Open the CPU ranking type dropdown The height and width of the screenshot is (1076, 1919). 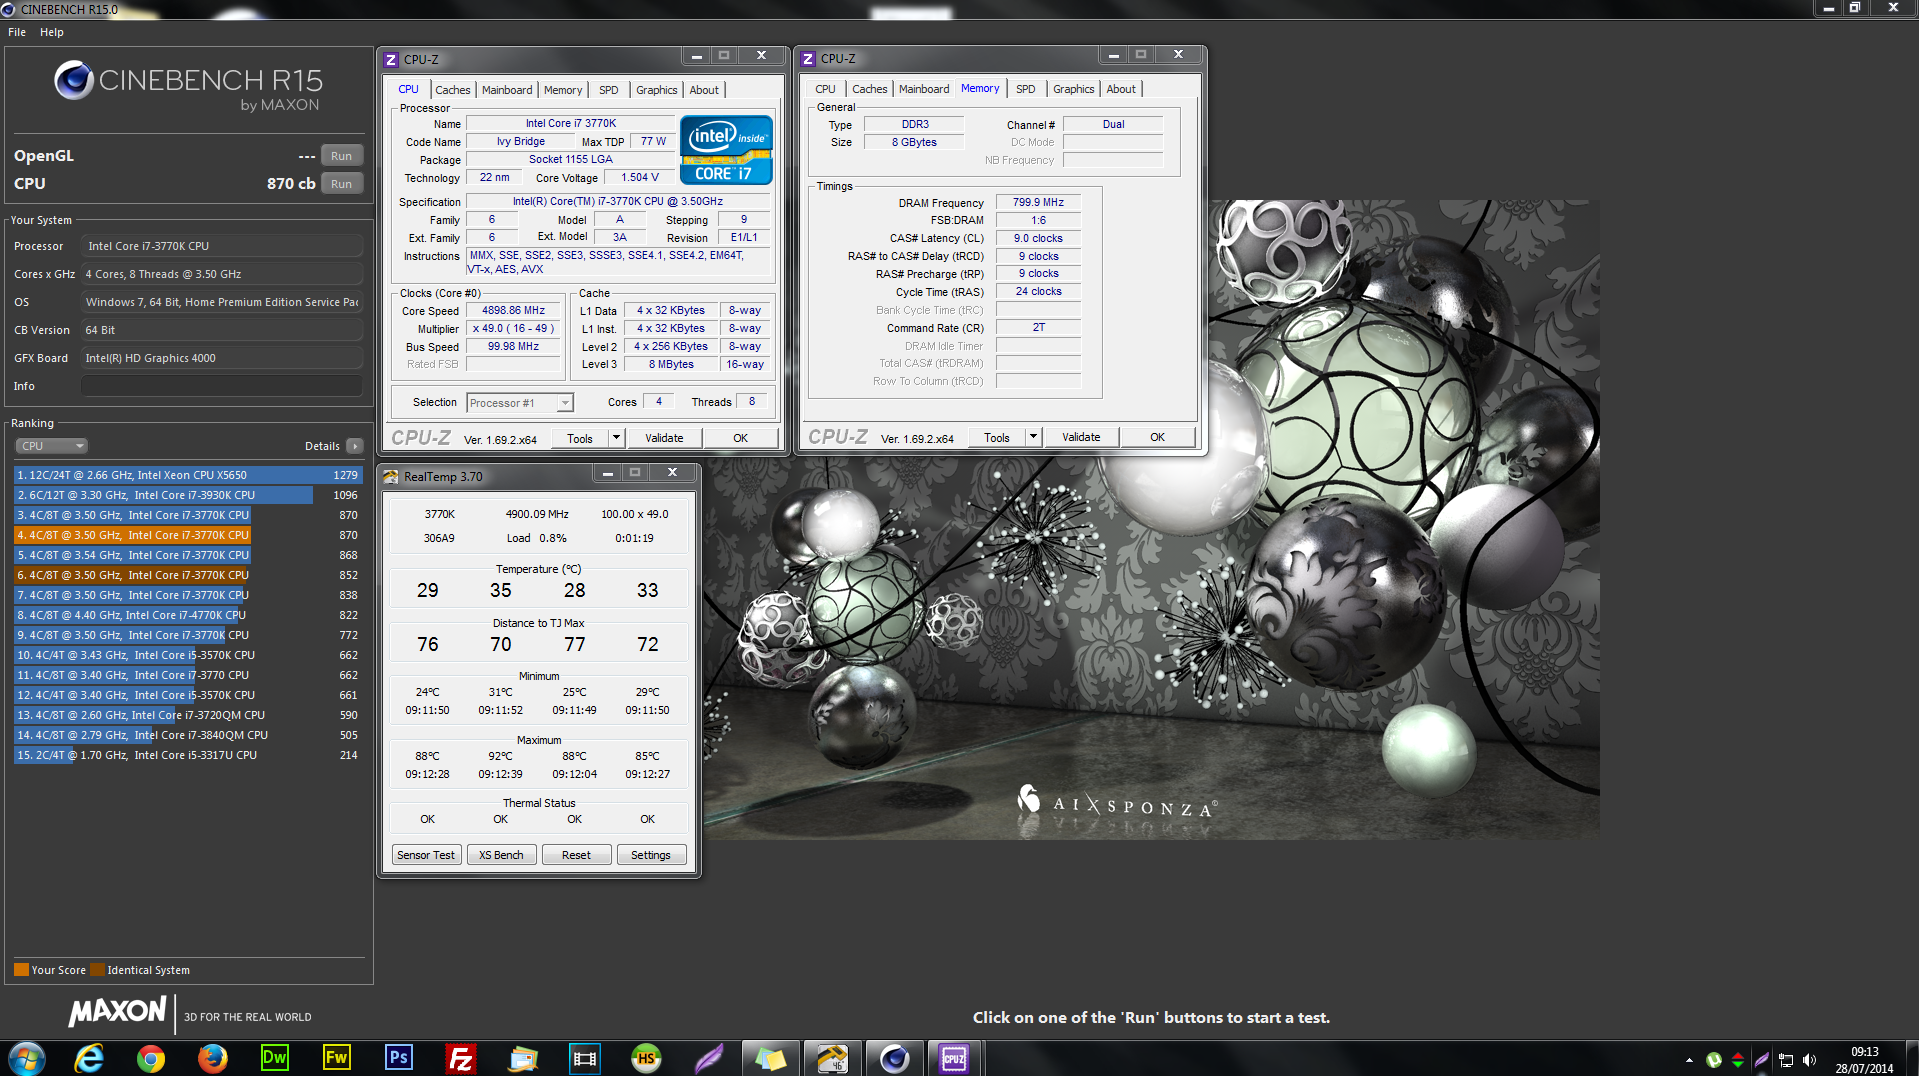coord(51,446)
